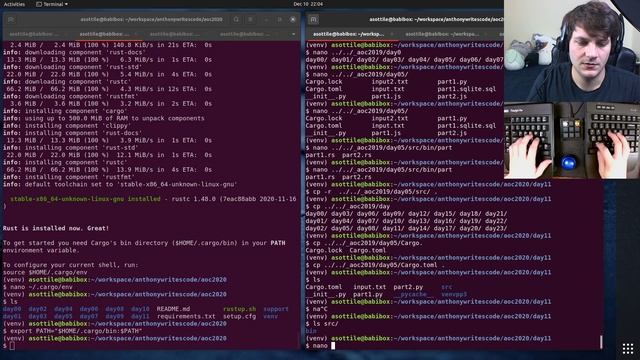Click 'bin' output in right terminal

click(x=311, y=331)
